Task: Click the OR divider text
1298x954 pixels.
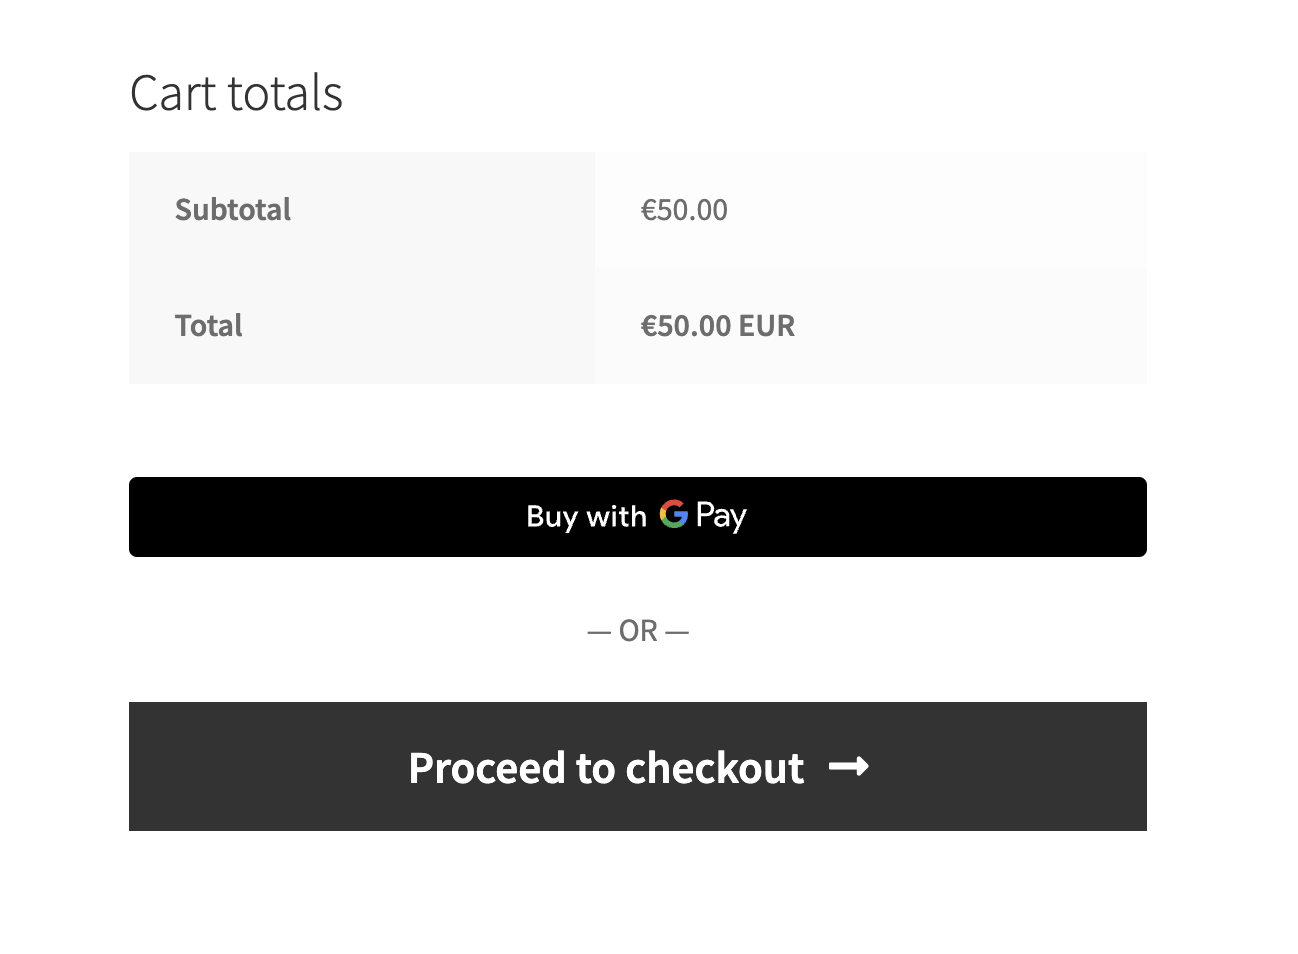Action: pos(638,632)
